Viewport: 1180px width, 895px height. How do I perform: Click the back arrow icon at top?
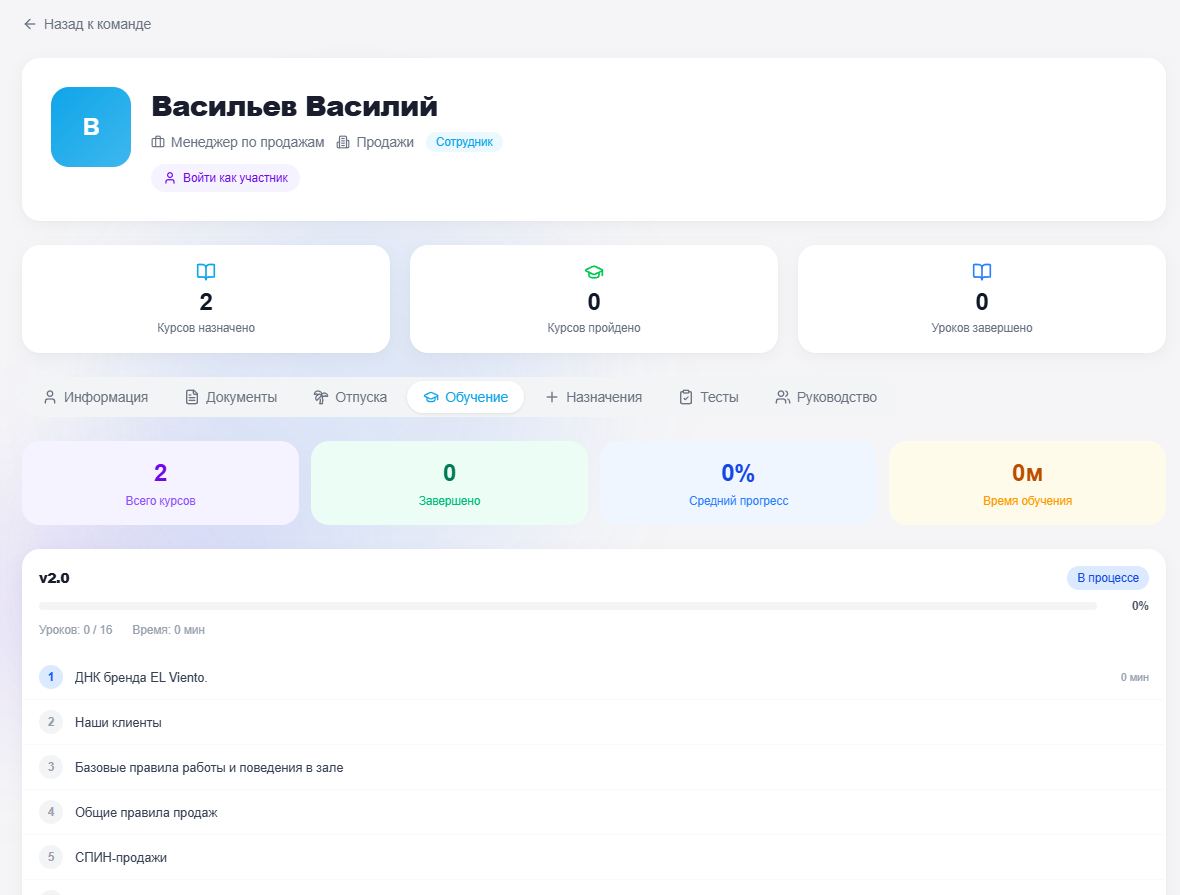29,24
